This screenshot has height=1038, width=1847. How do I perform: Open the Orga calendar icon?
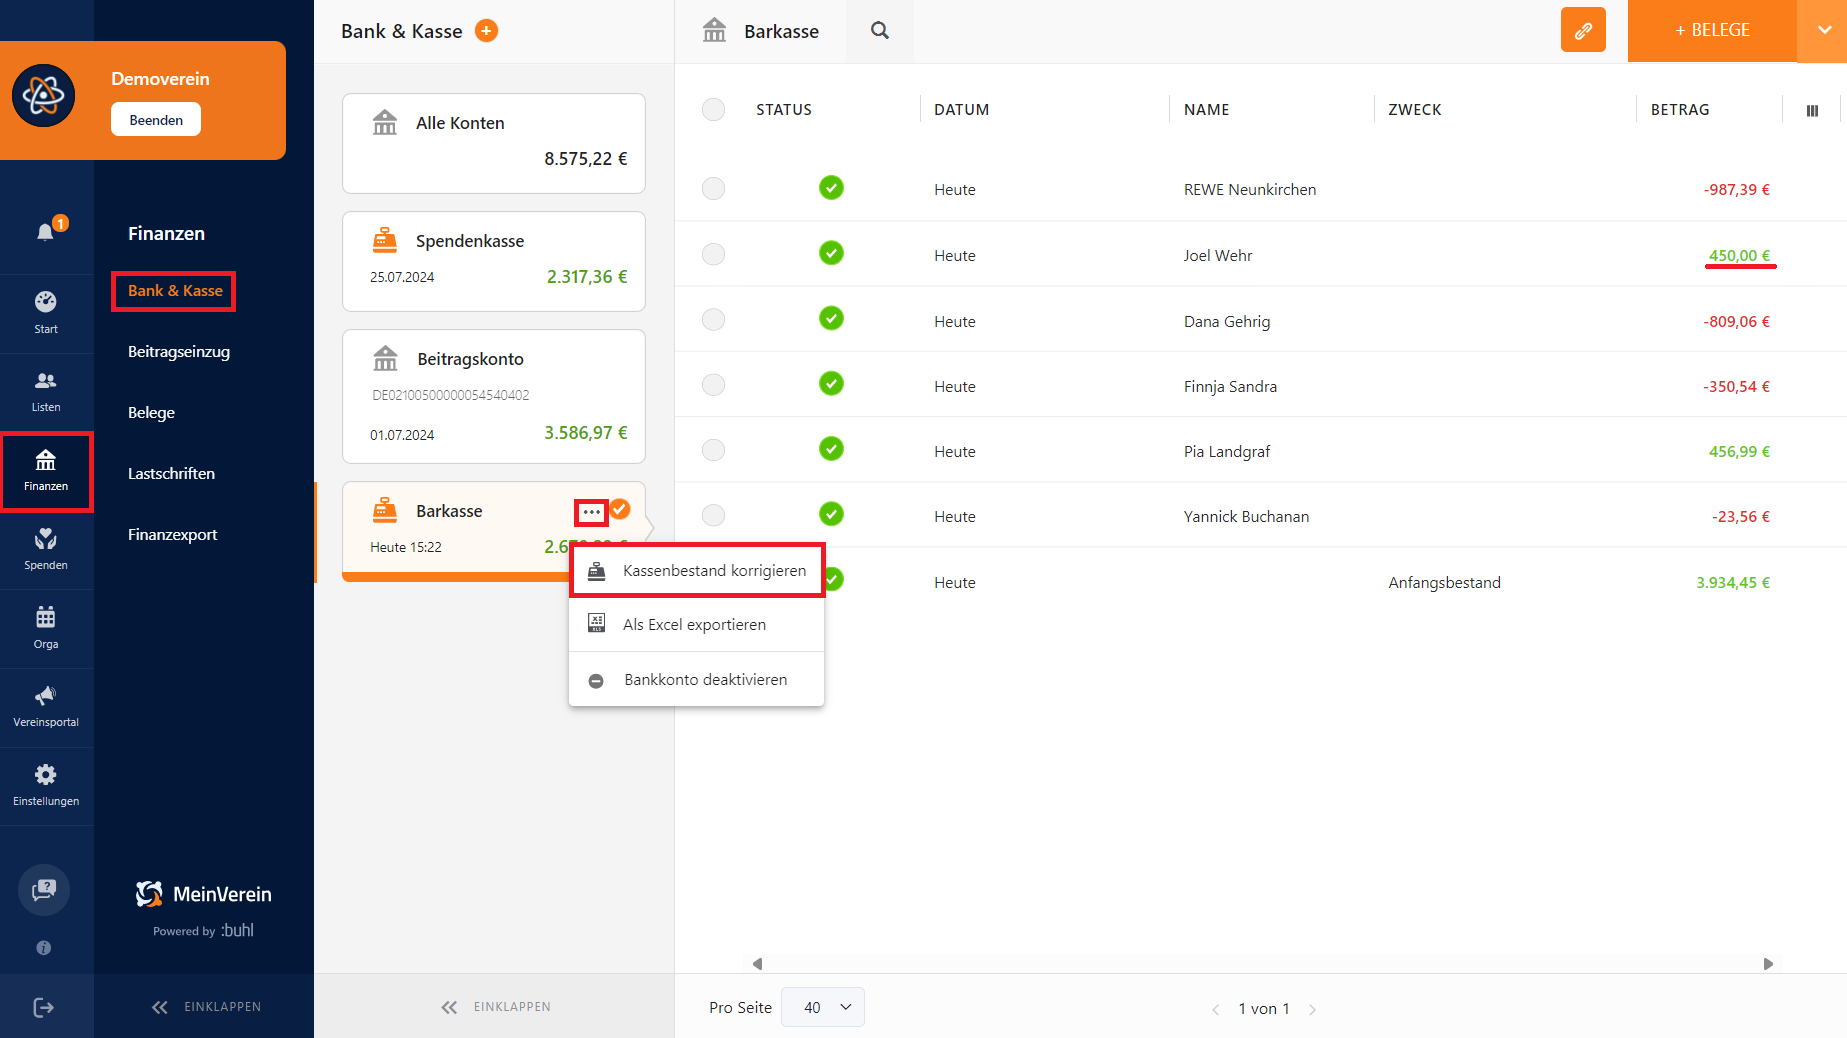pos(46,617)
